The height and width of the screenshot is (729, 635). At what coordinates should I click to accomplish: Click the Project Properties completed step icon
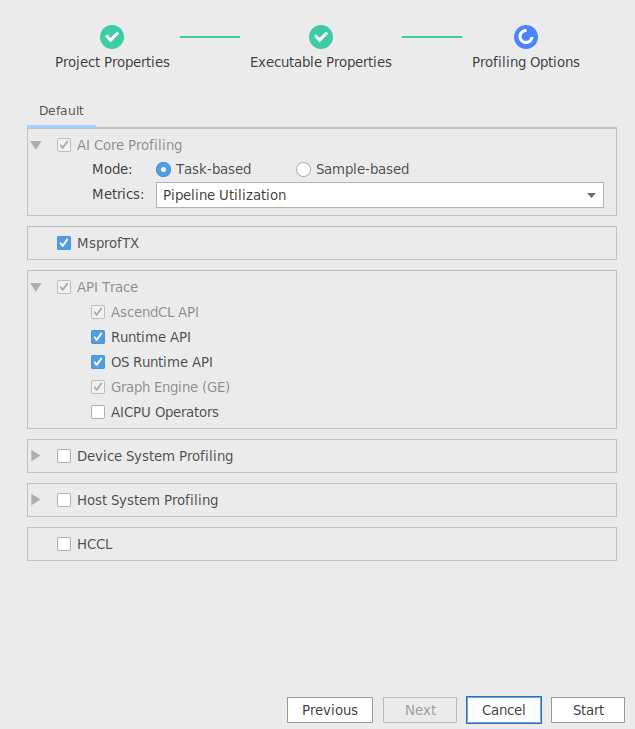(112, 37)
